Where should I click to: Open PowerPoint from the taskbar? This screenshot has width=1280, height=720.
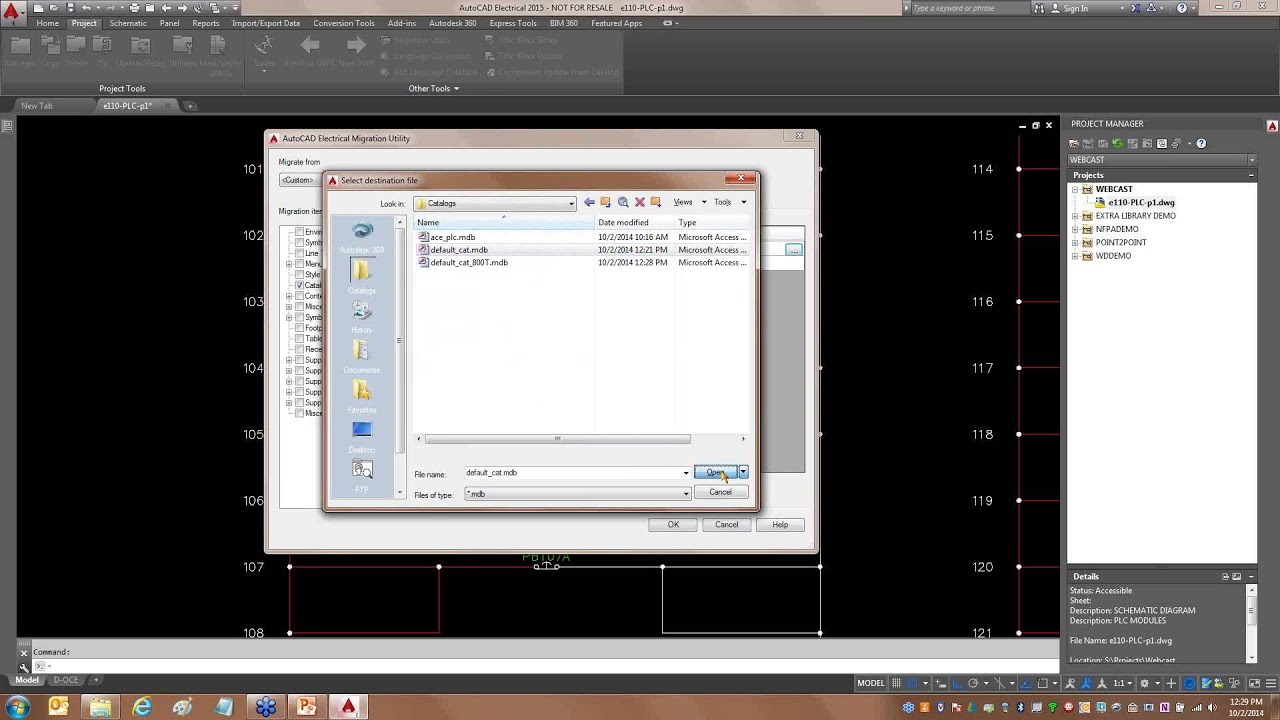coord(306,707)
